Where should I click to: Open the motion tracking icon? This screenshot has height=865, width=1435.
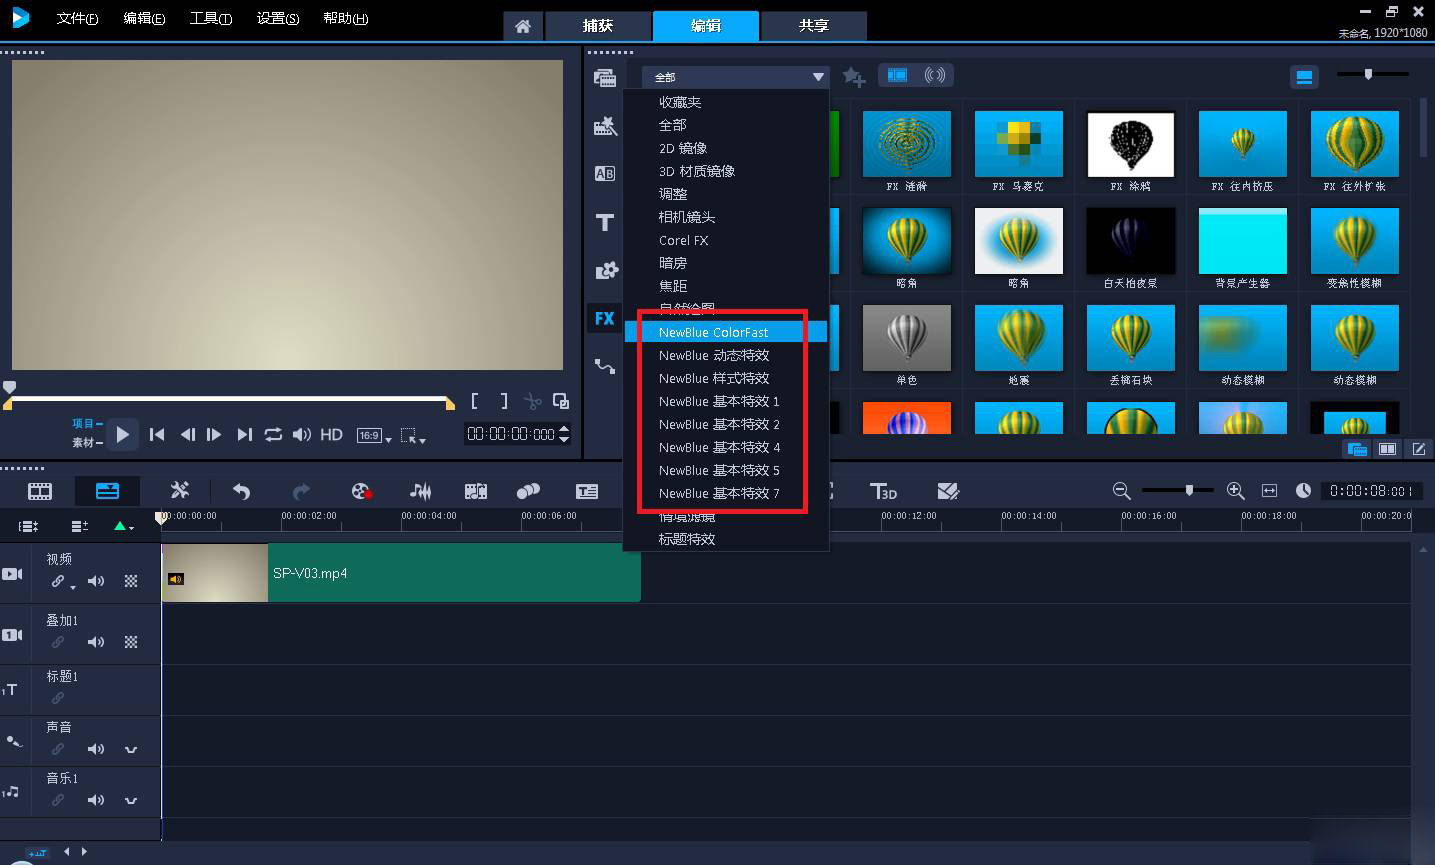(528, 491)
